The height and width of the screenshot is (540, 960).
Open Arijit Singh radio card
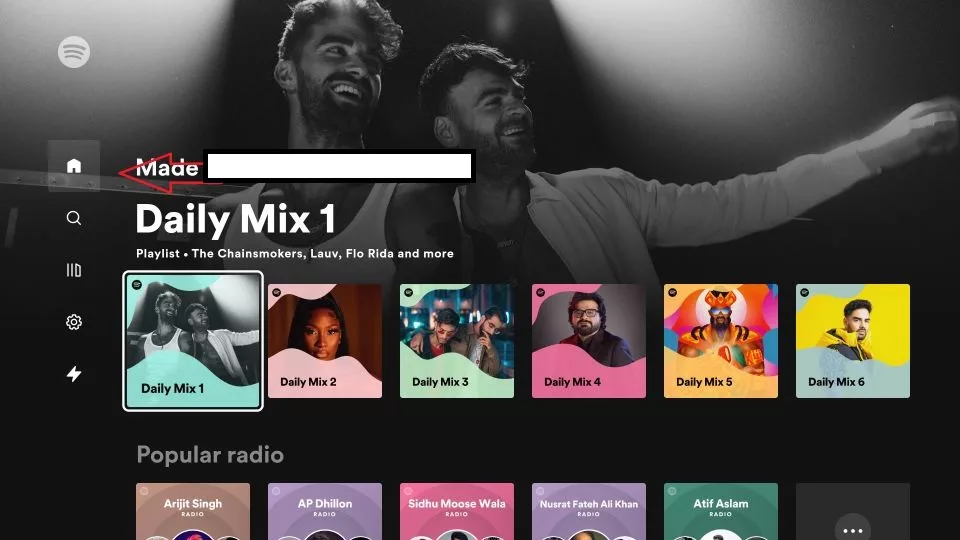[193, 512]
